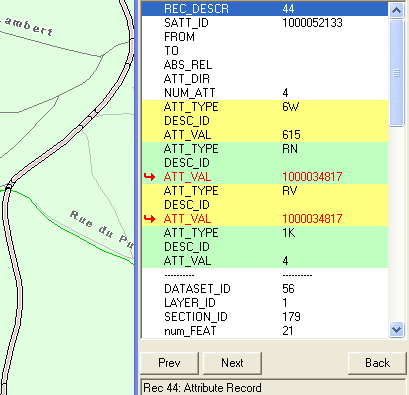Click the scroll up arrow

click(x=396, y=10)
